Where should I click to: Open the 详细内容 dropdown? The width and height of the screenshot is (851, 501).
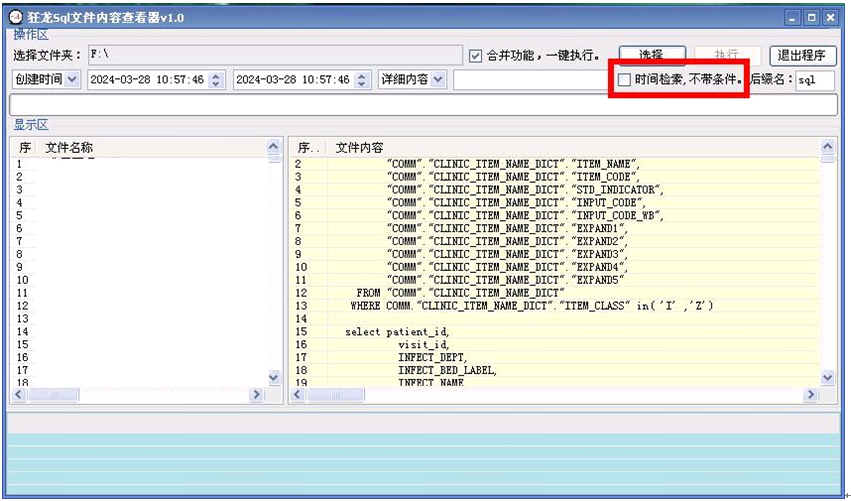pos(439,79)
